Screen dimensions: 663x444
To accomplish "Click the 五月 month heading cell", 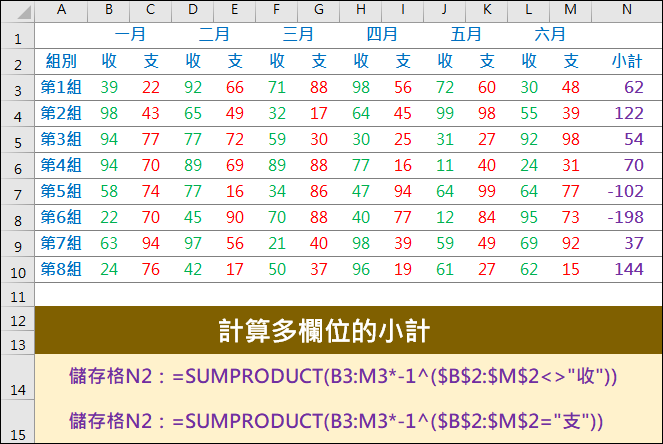I will tap(466, 35).
